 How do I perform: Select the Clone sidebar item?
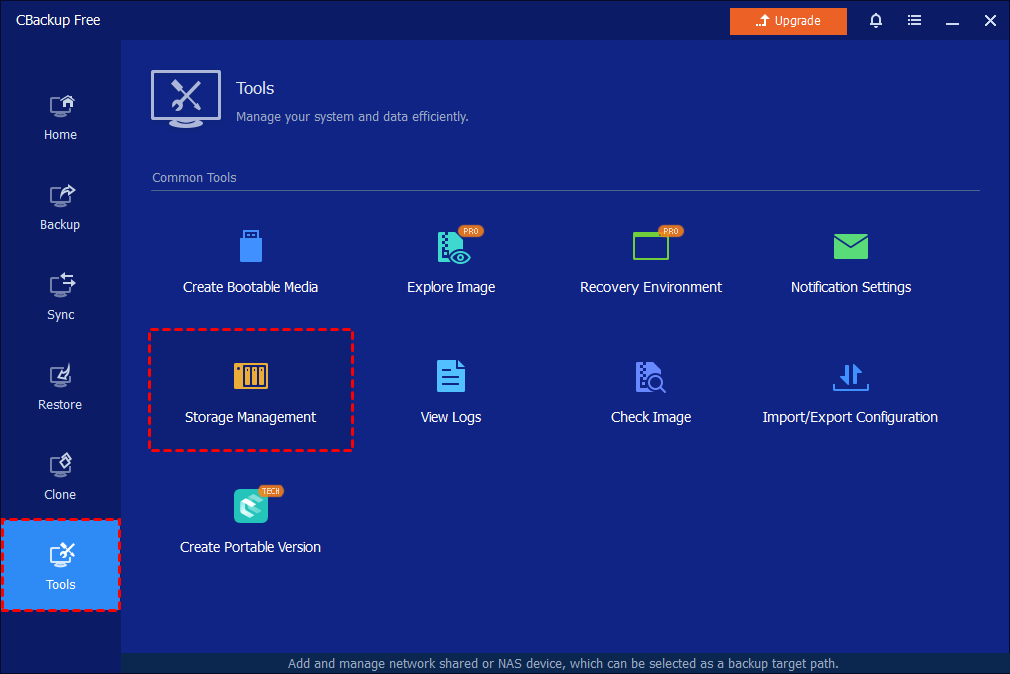pyautogui.click(x=60, y=477)
